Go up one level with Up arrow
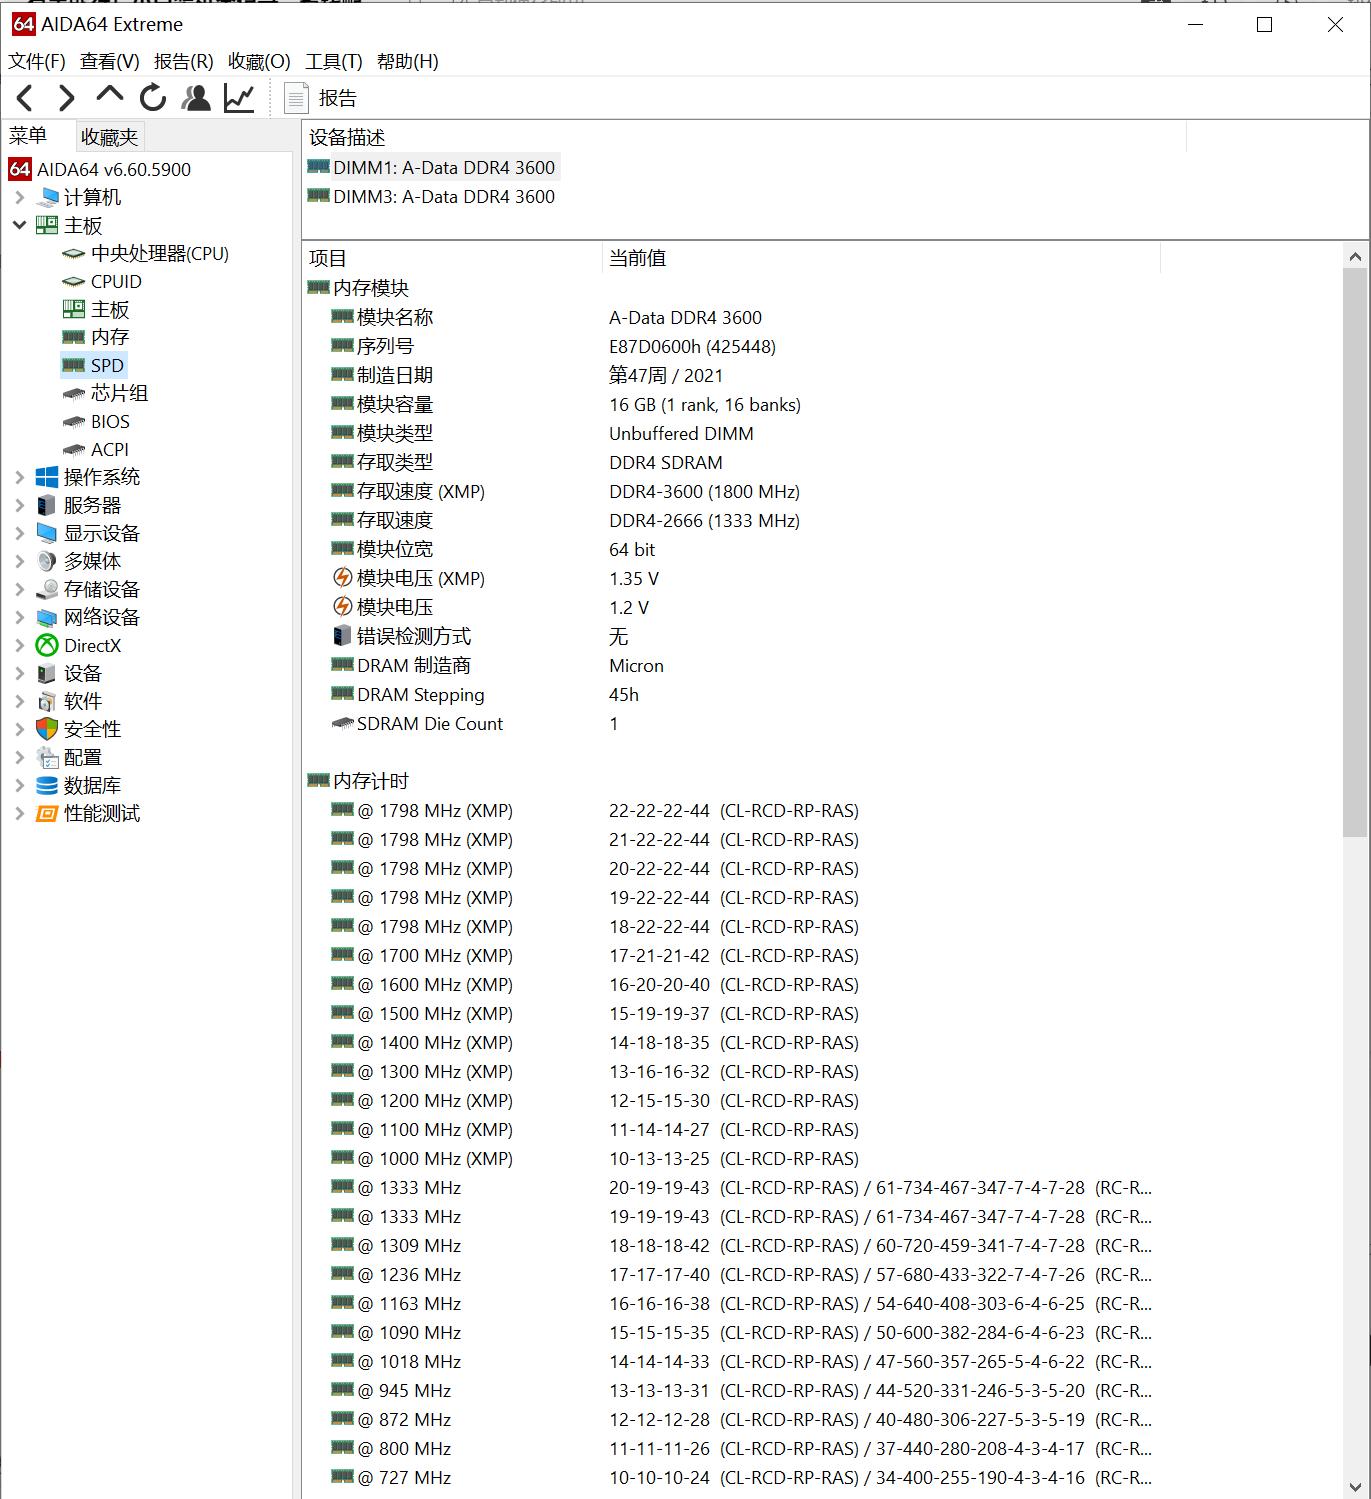Screen dimensions: 1371x1499 (109, 96)
